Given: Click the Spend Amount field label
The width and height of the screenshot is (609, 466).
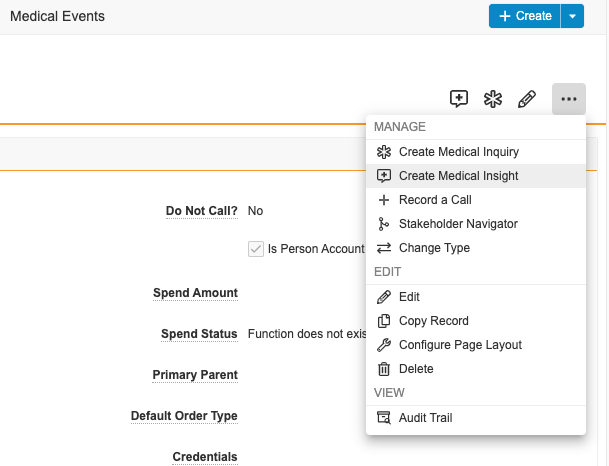Looking at the screenshot, I should tap(195, 293).
